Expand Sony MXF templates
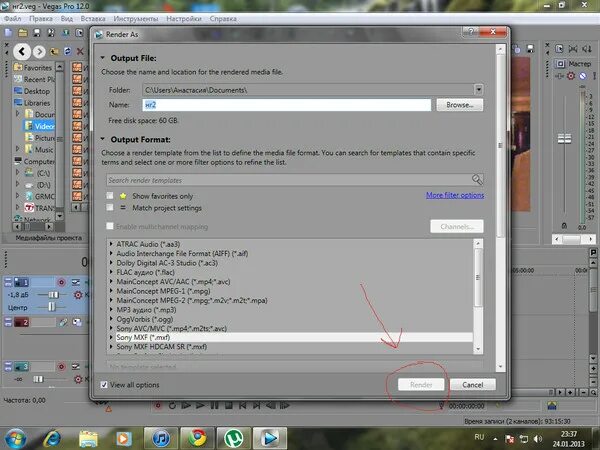Screen dimensions: 600x450 111,337
